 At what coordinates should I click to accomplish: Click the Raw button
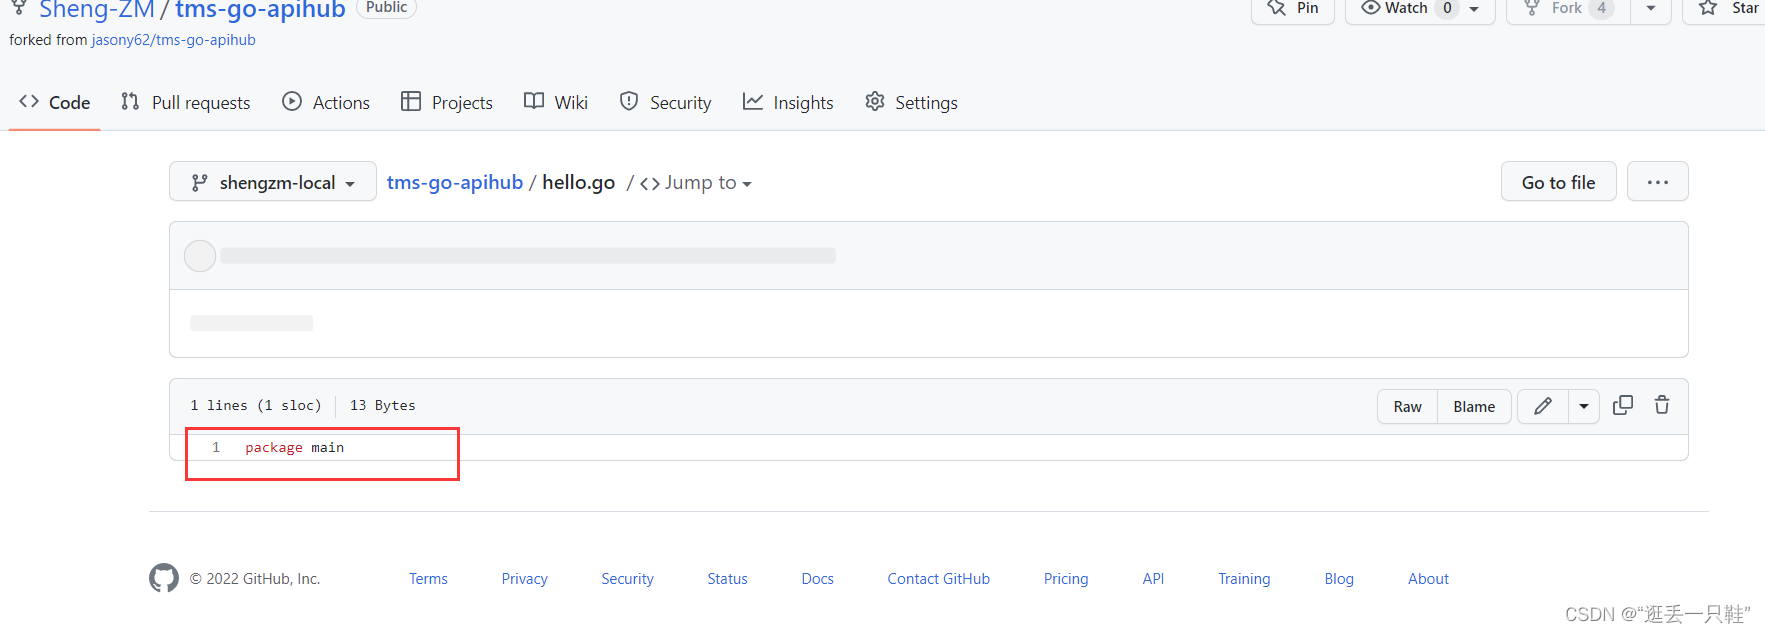click(1407, 406)
